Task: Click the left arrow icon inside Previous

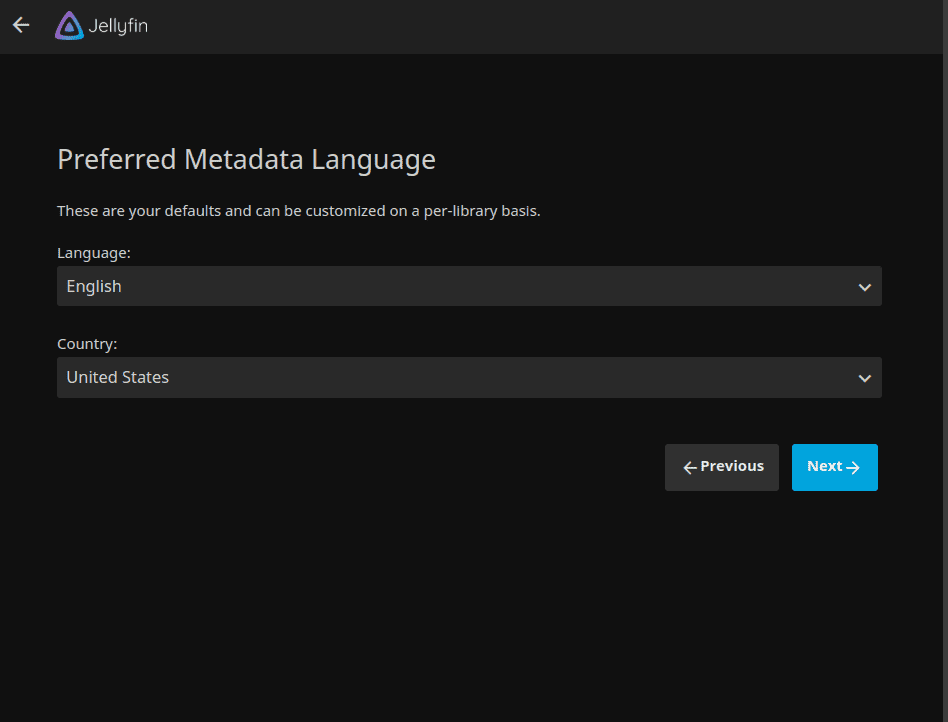Action: click(x=689, y=468)
